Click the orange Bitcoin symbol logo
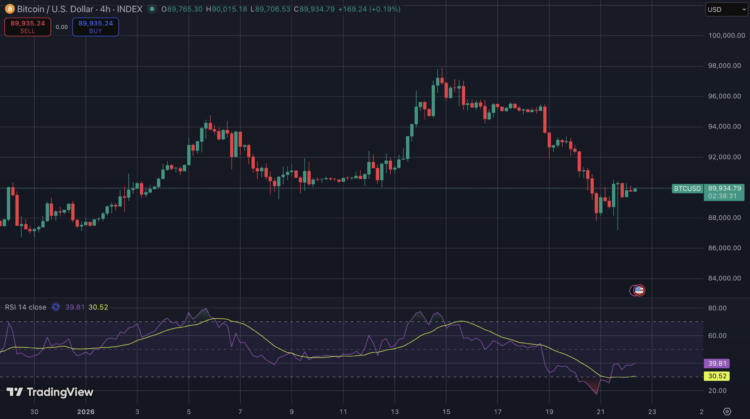 coord(9,9)
